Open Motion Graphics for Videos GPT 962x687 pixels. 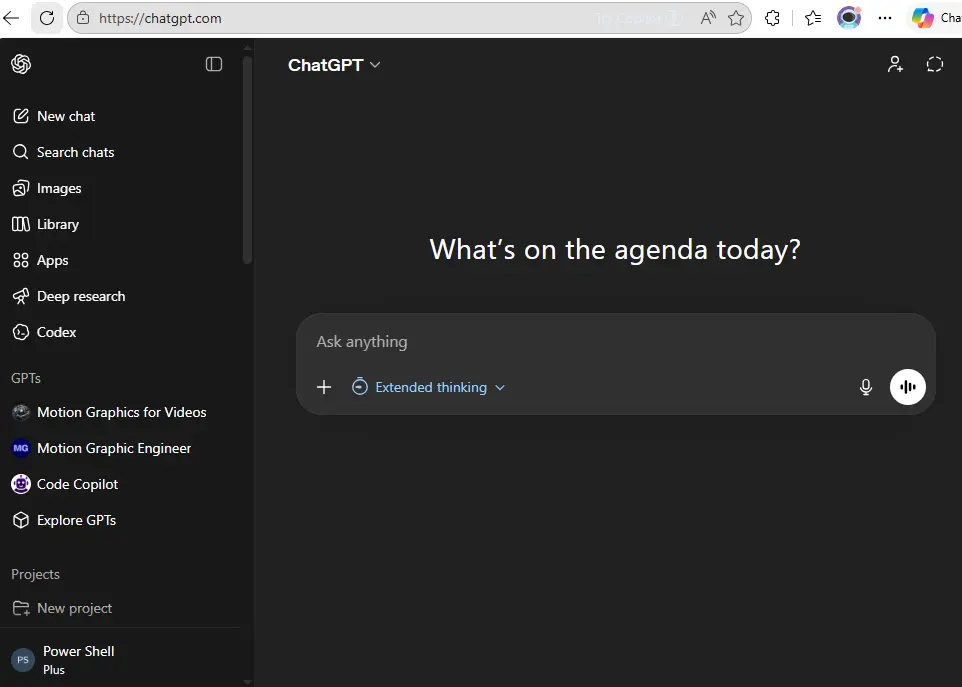pyautogui.click(x=120, y=412)
